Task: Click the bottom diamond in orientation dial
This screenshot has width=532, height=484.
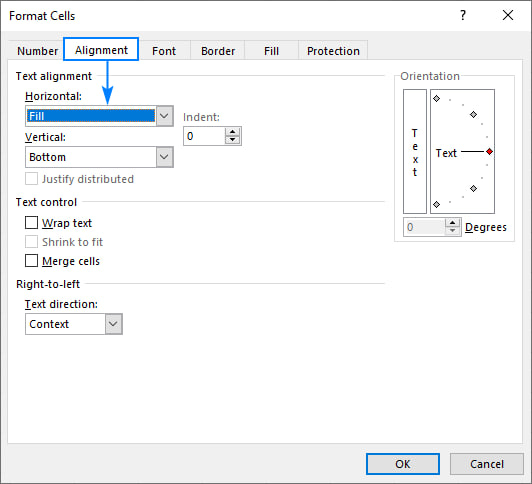Action: [x=437, y=205]
